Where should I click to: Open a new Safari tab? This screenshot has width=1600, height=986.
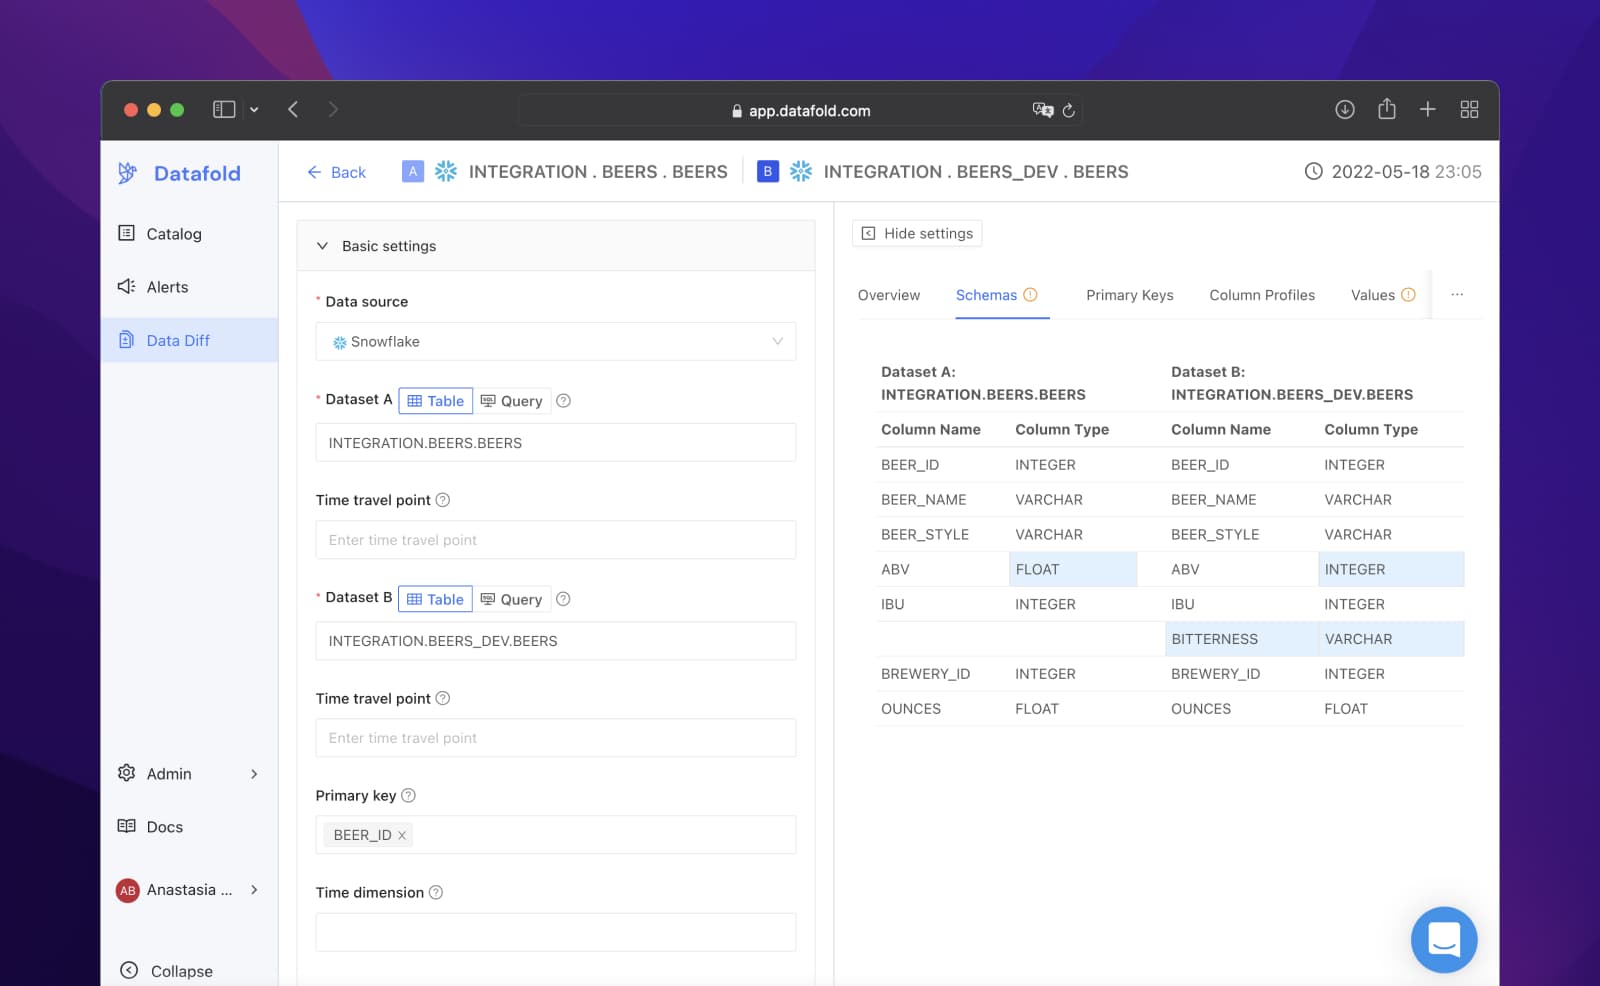pos(1428,109)
